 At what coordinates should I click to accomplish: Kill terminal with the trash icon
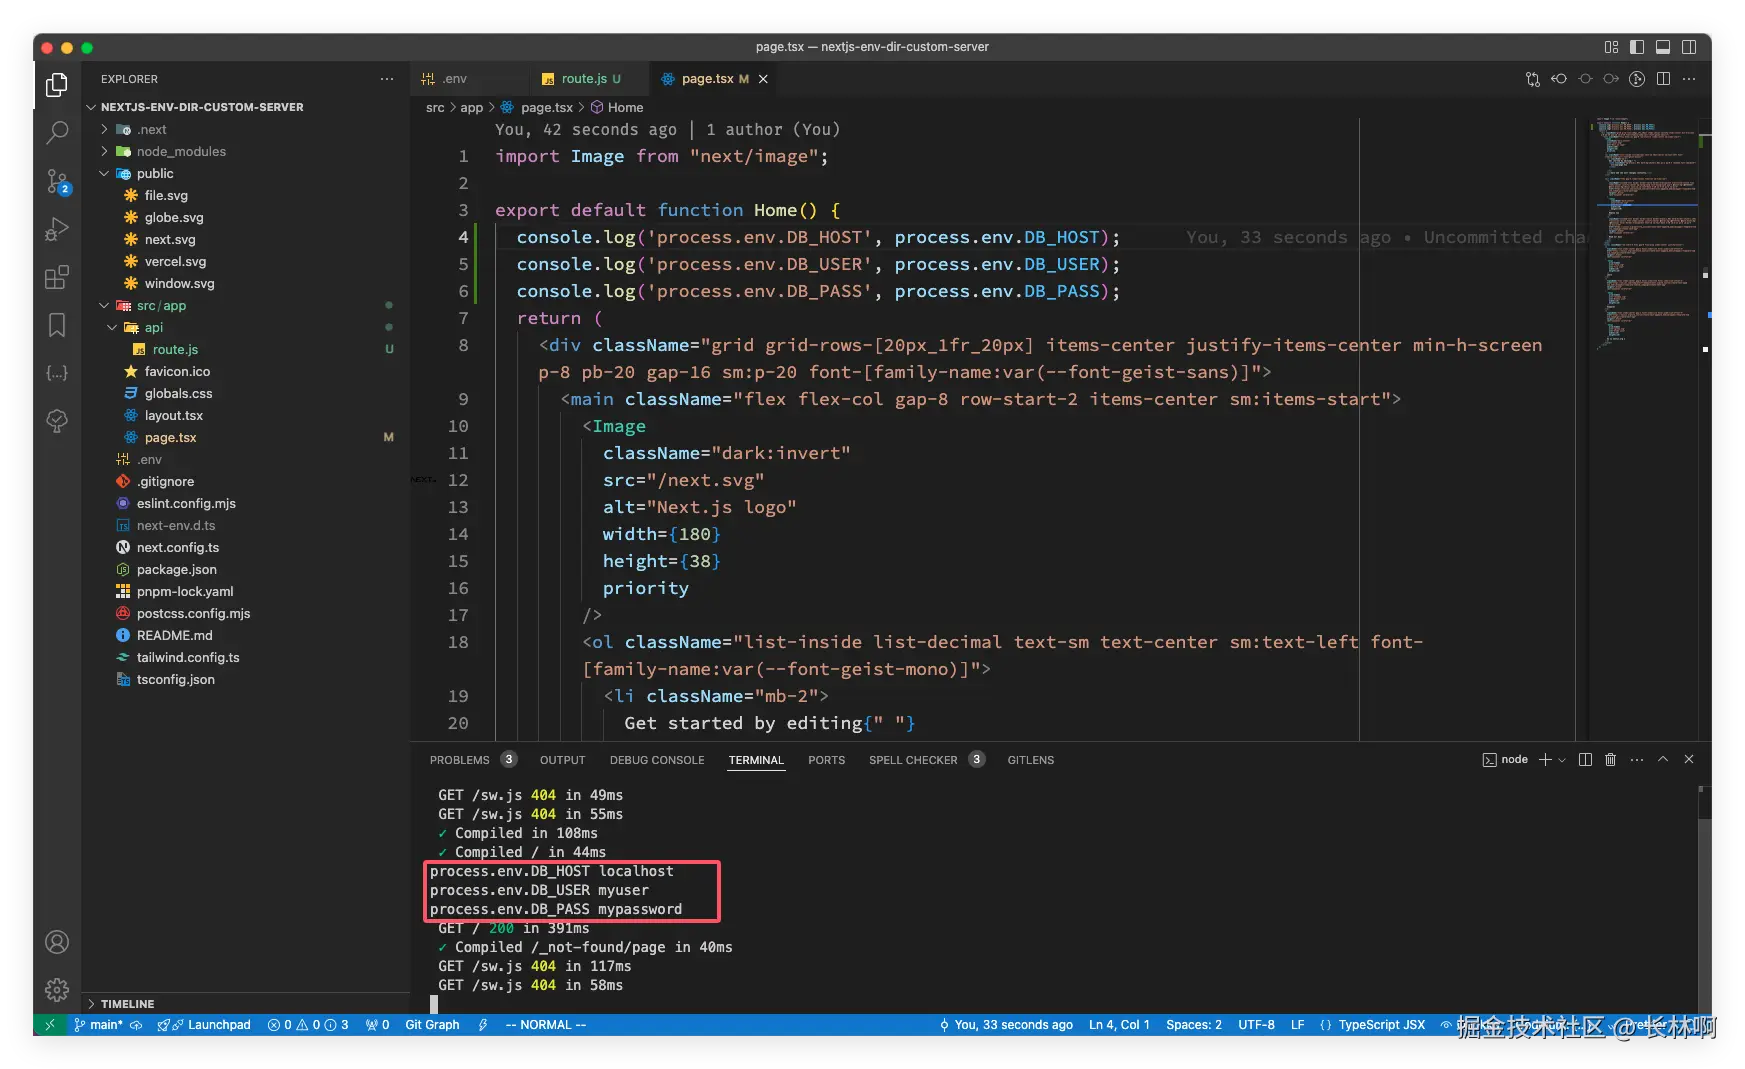1610,760
